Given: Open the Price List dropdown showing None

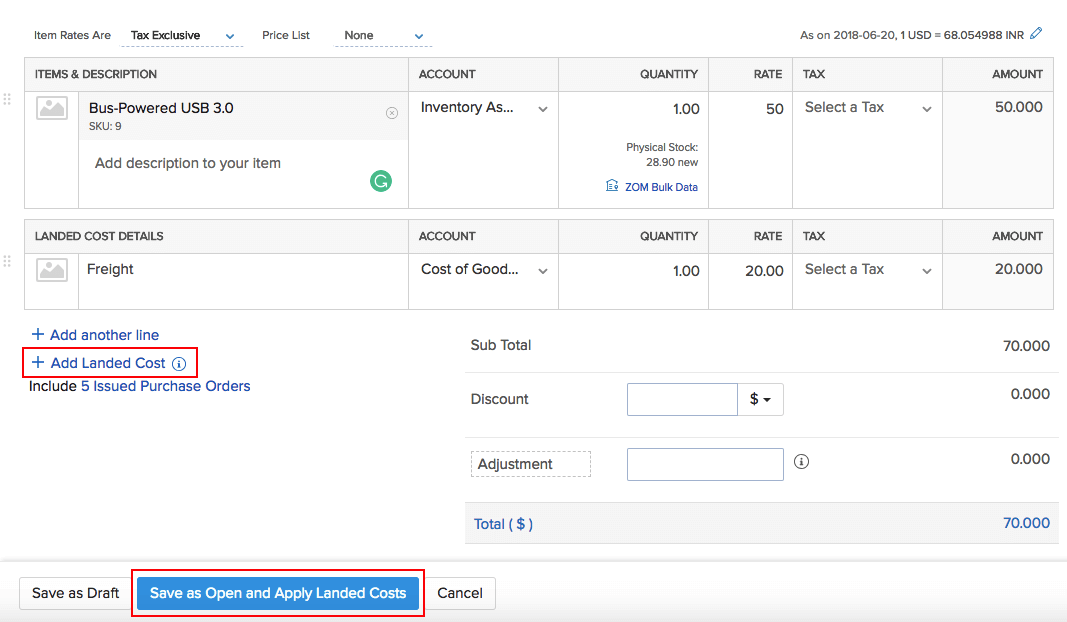Looking at the screenshot, I should [382, 35].
